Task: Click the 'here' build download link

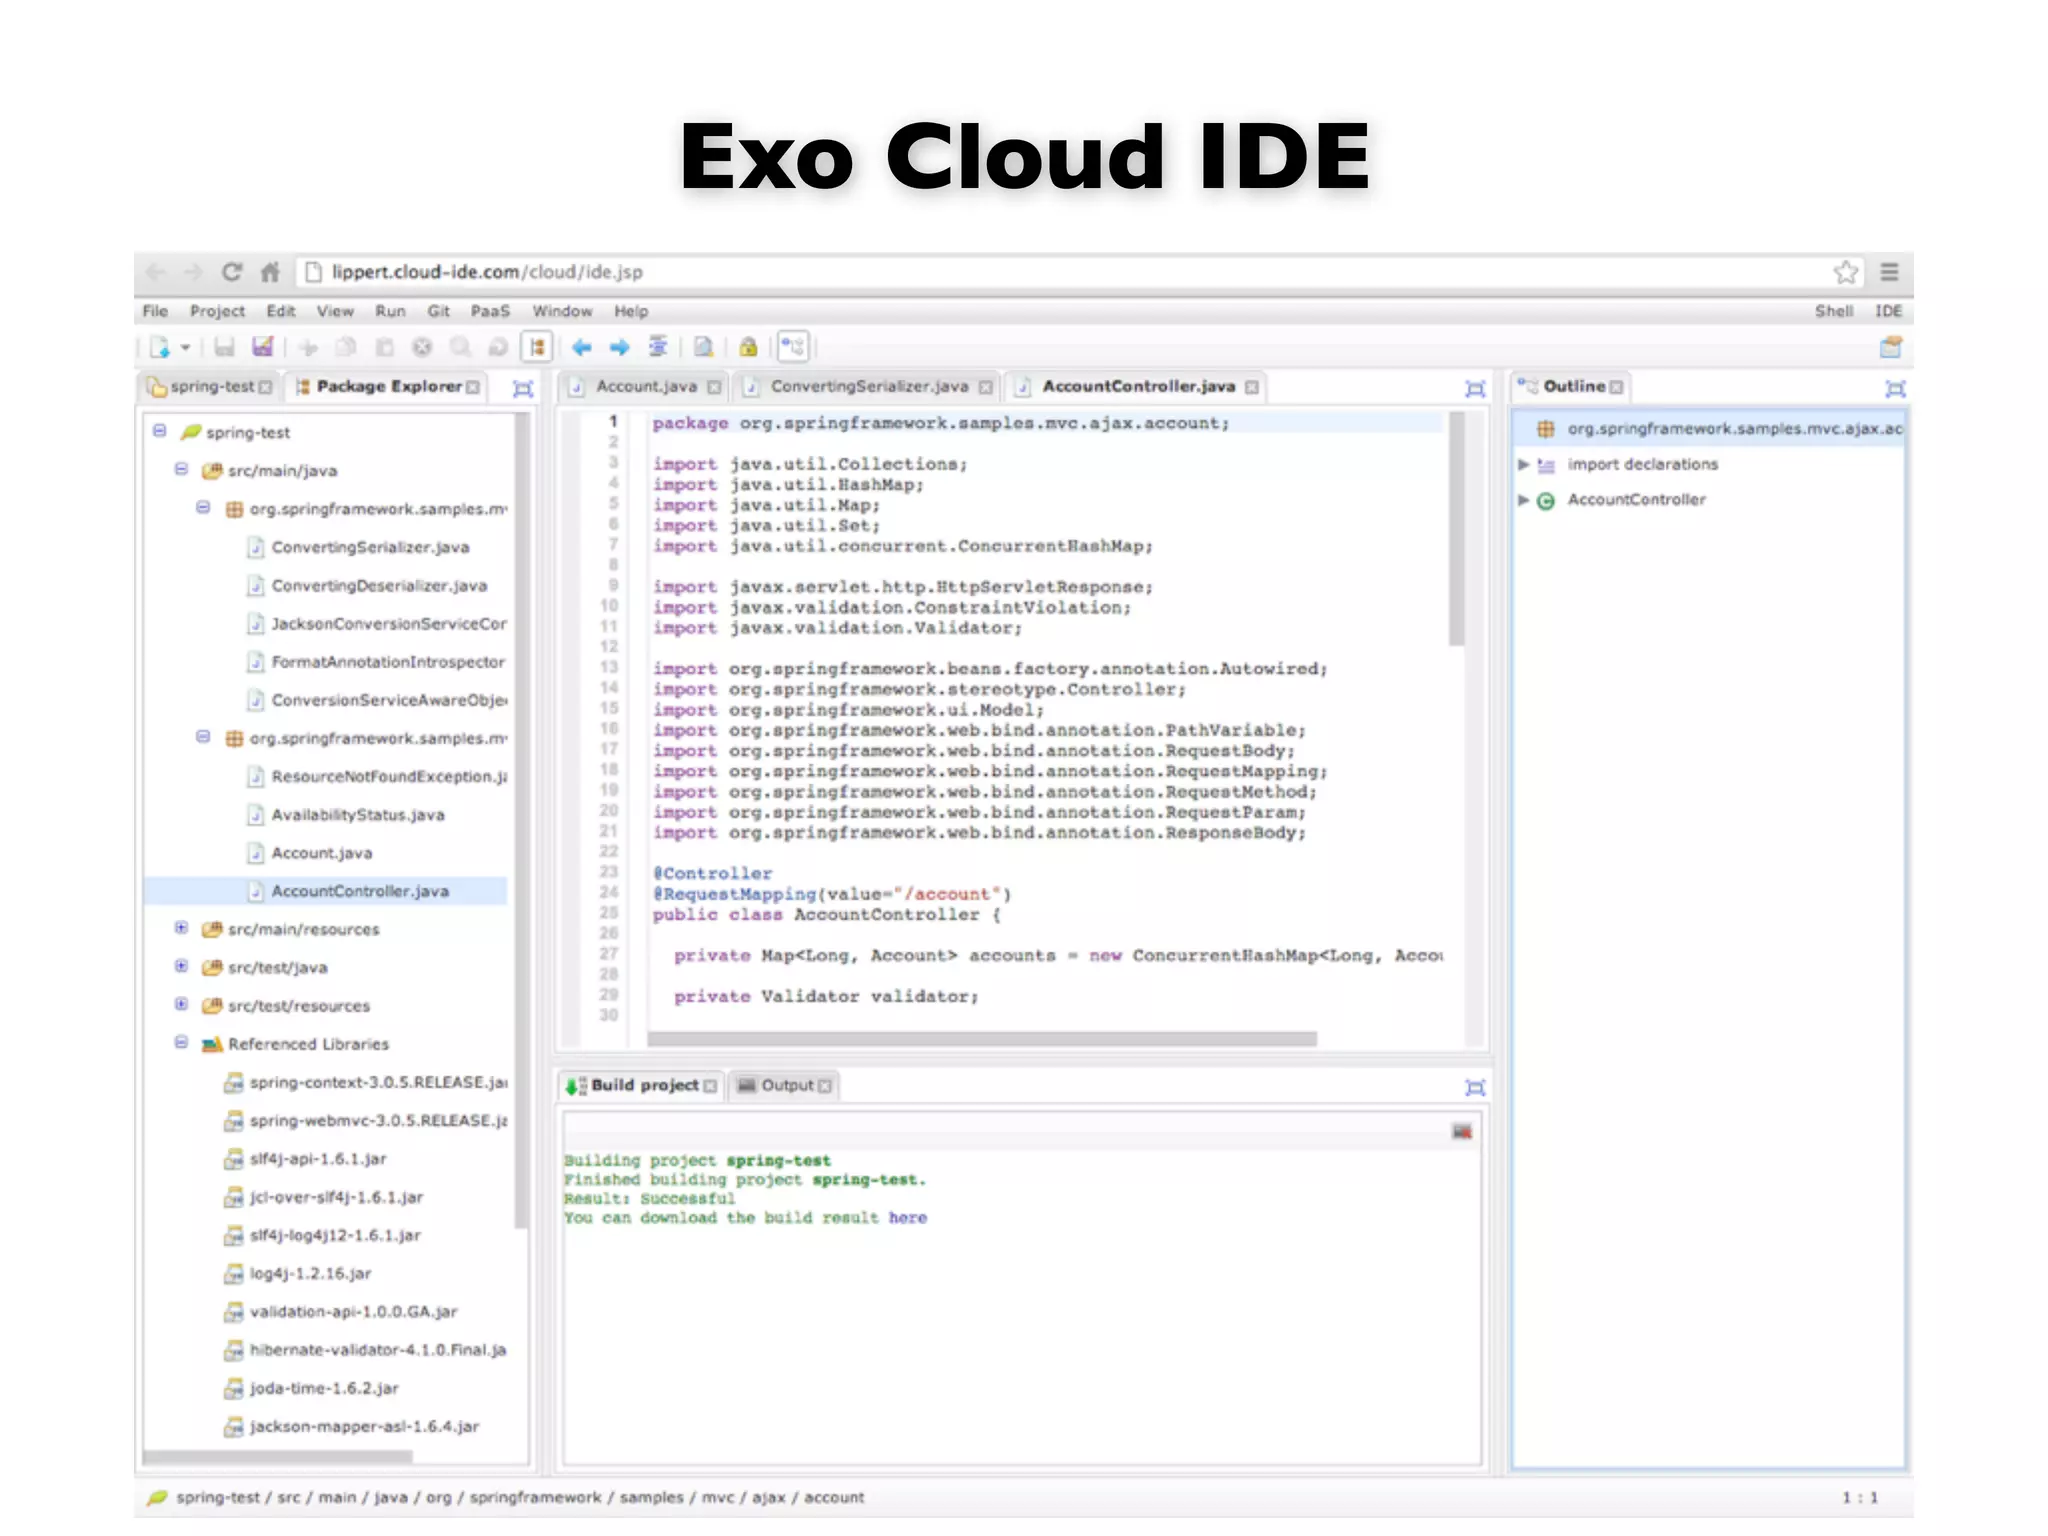Action: coord(907,1218)
